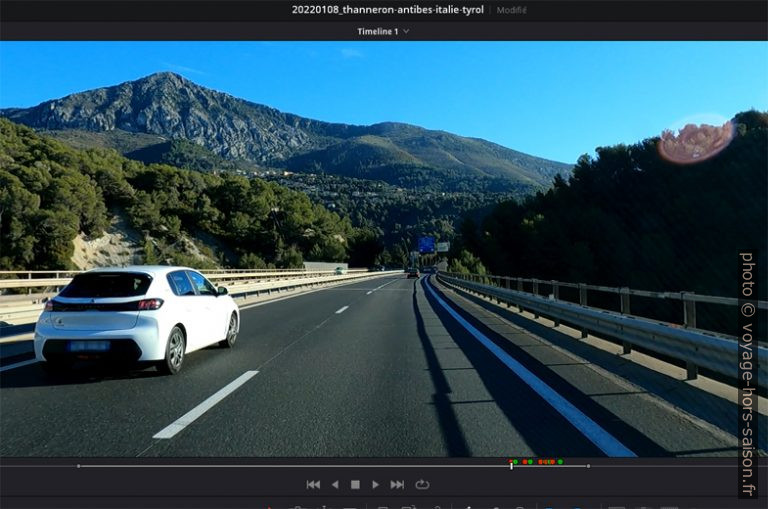This screenshot has width=768, height=509.
Task: Select the green marker next to the playhead
Action: coord(515,462)
